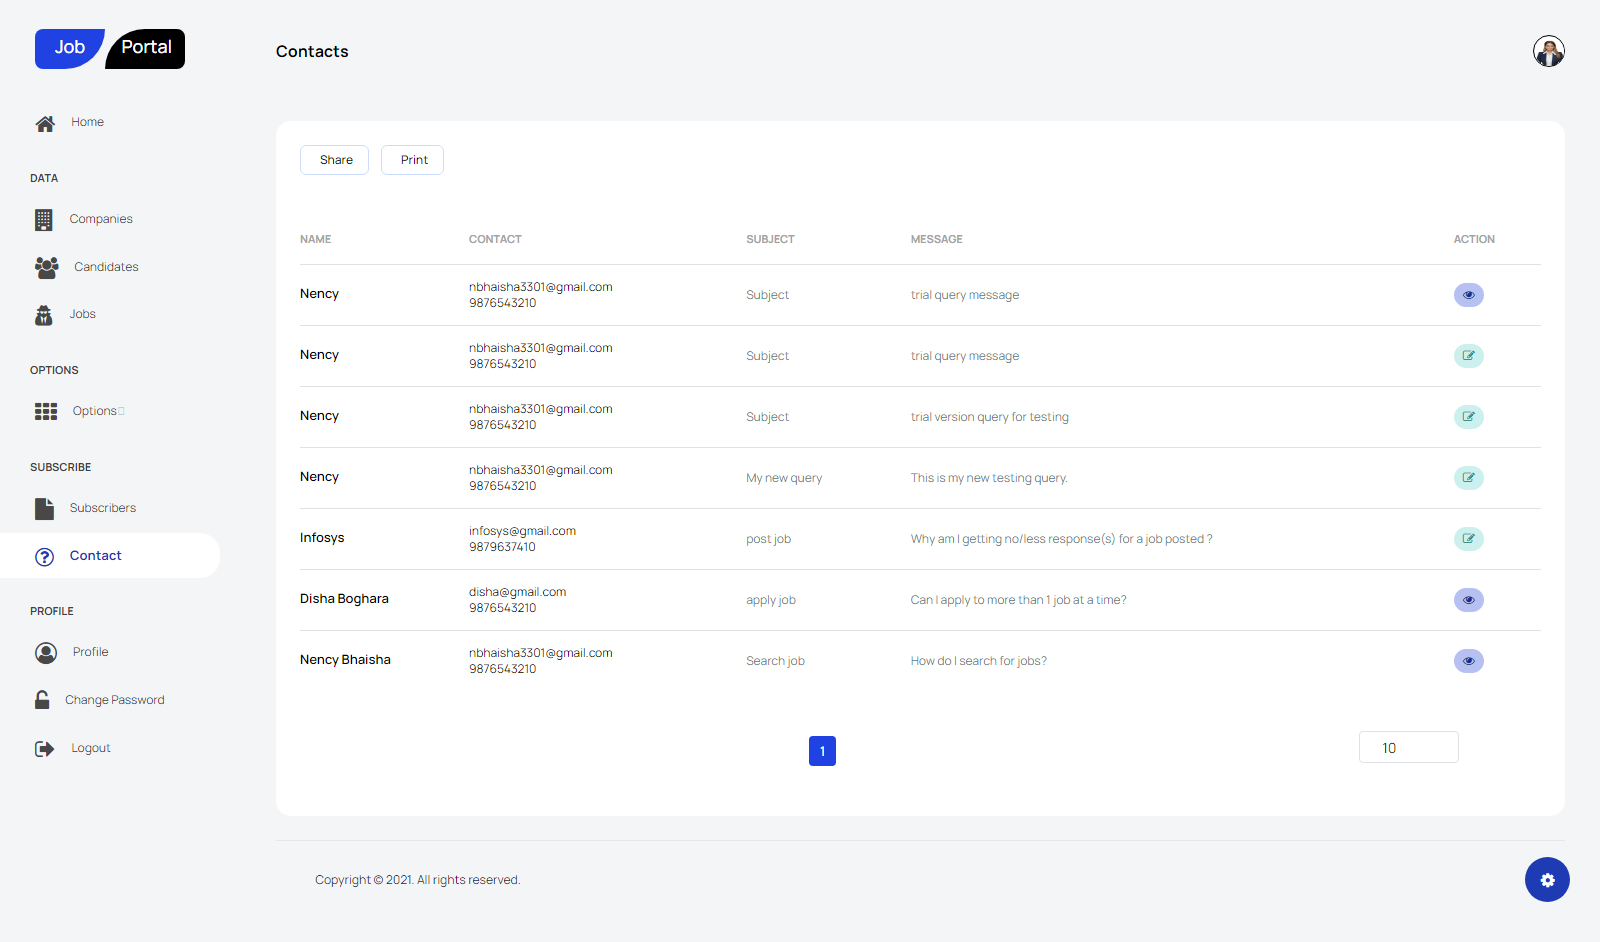Open the rows-per-page selector showing 10

[x=1408, y=748]
